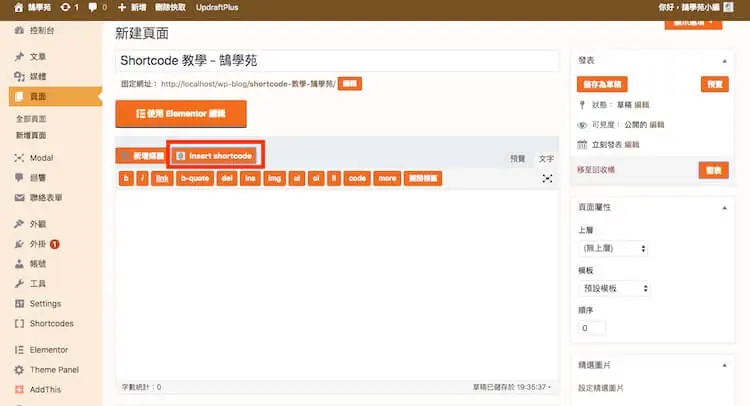Click the orange Publish button
The image size is (750, 406).
click(713, 170)
